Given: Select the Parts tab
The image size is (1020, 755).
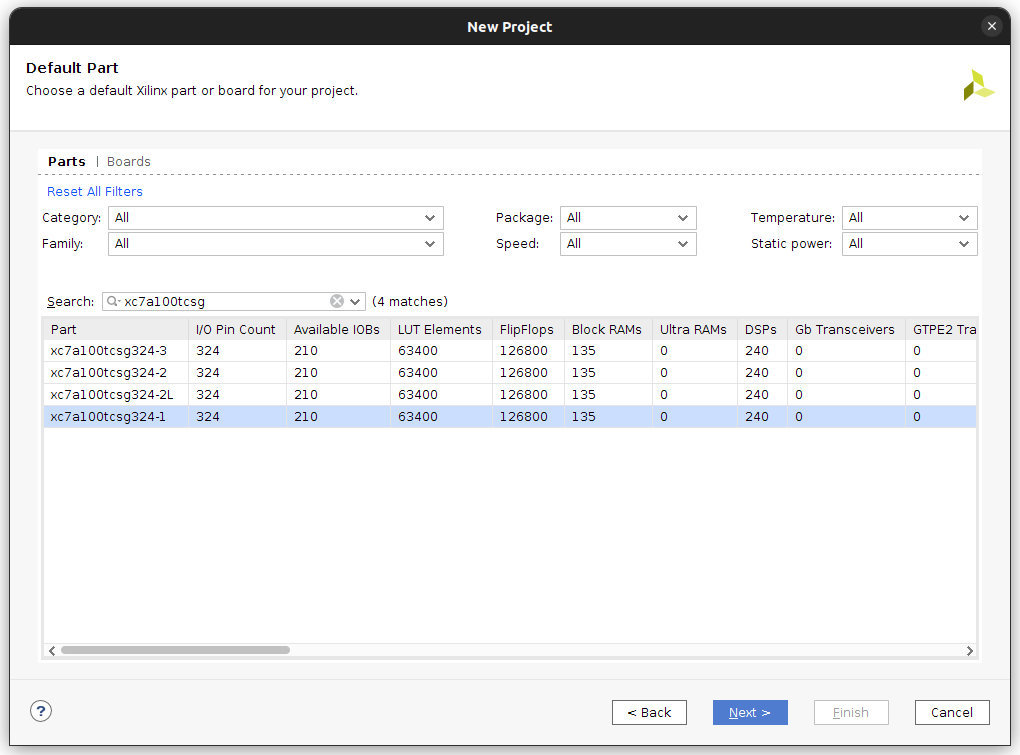Looking at the screenshot, I should tap(67, 162).
